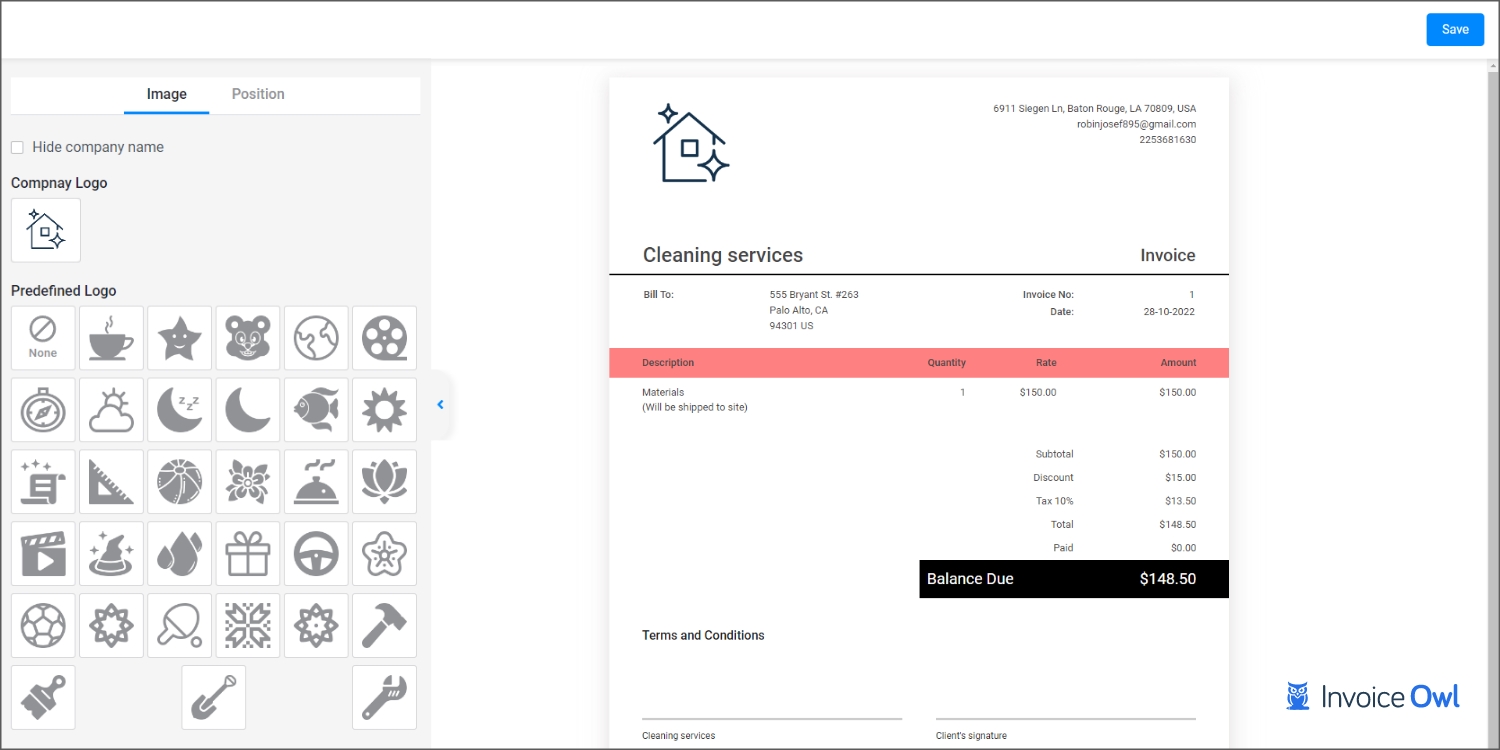
Task: Open the Image tab
Action: click(x=167, y=94)
